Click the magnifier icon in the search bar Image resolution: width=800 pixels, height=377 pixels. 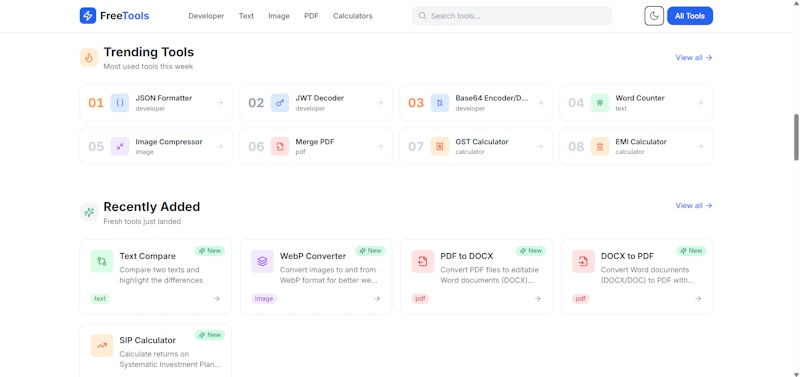tap(422, 16)
